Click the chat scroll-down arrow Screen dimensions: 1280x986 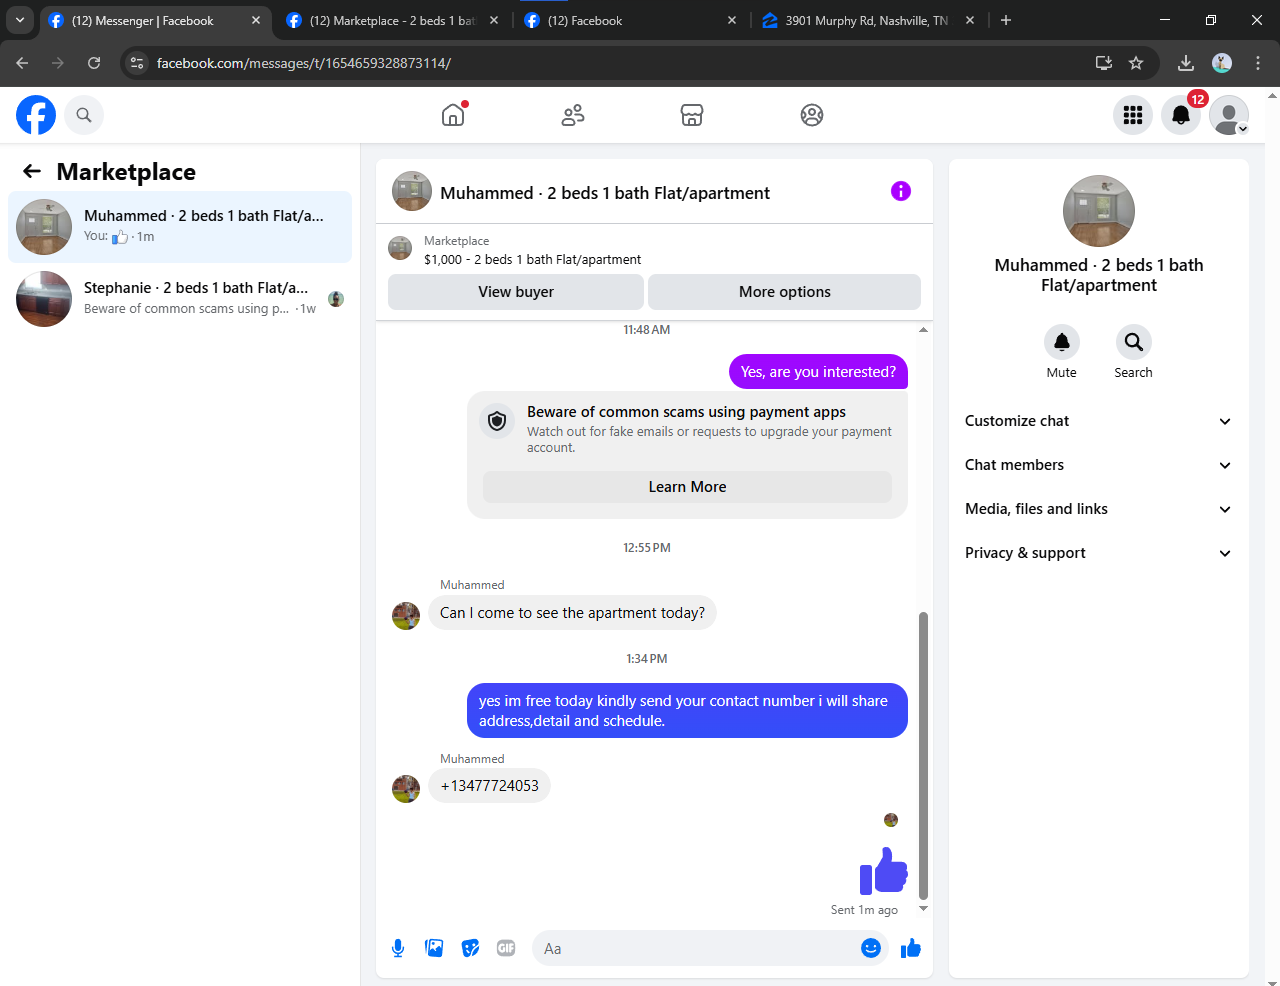(923, 908)
